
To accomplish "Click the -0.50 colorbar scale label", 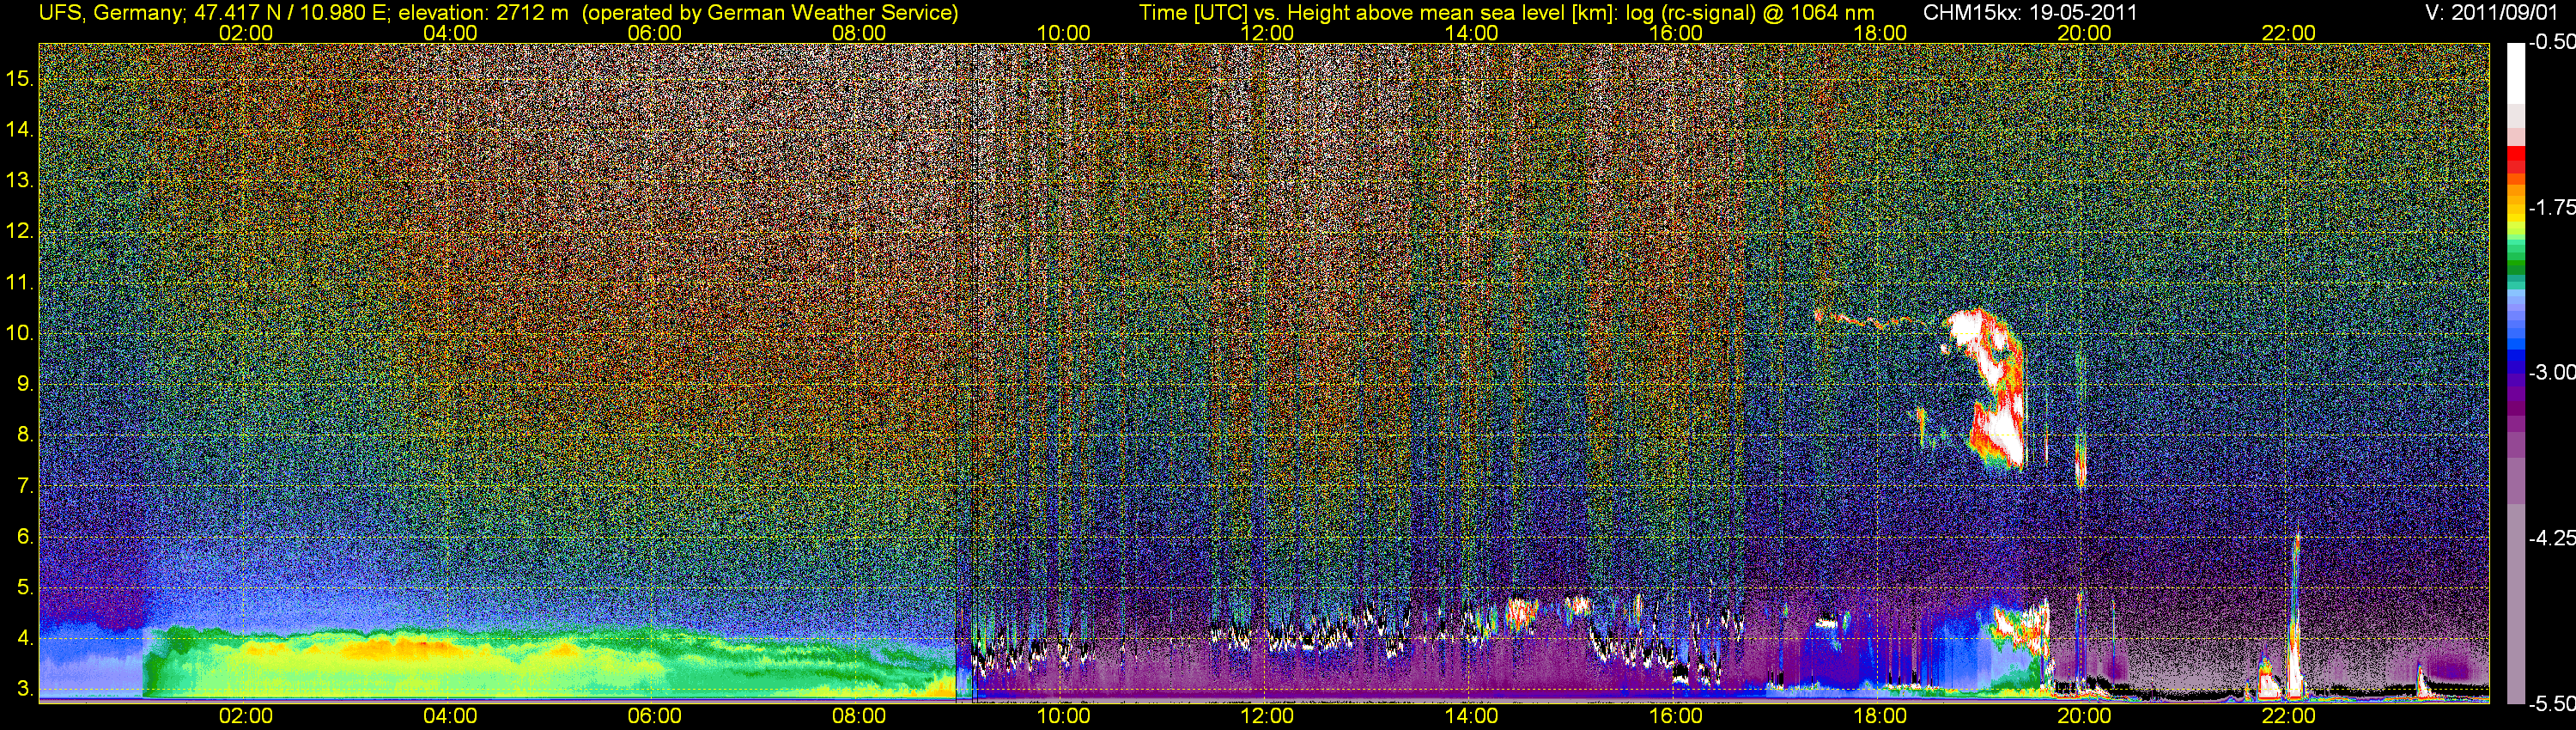I will tap(2551, 42).
